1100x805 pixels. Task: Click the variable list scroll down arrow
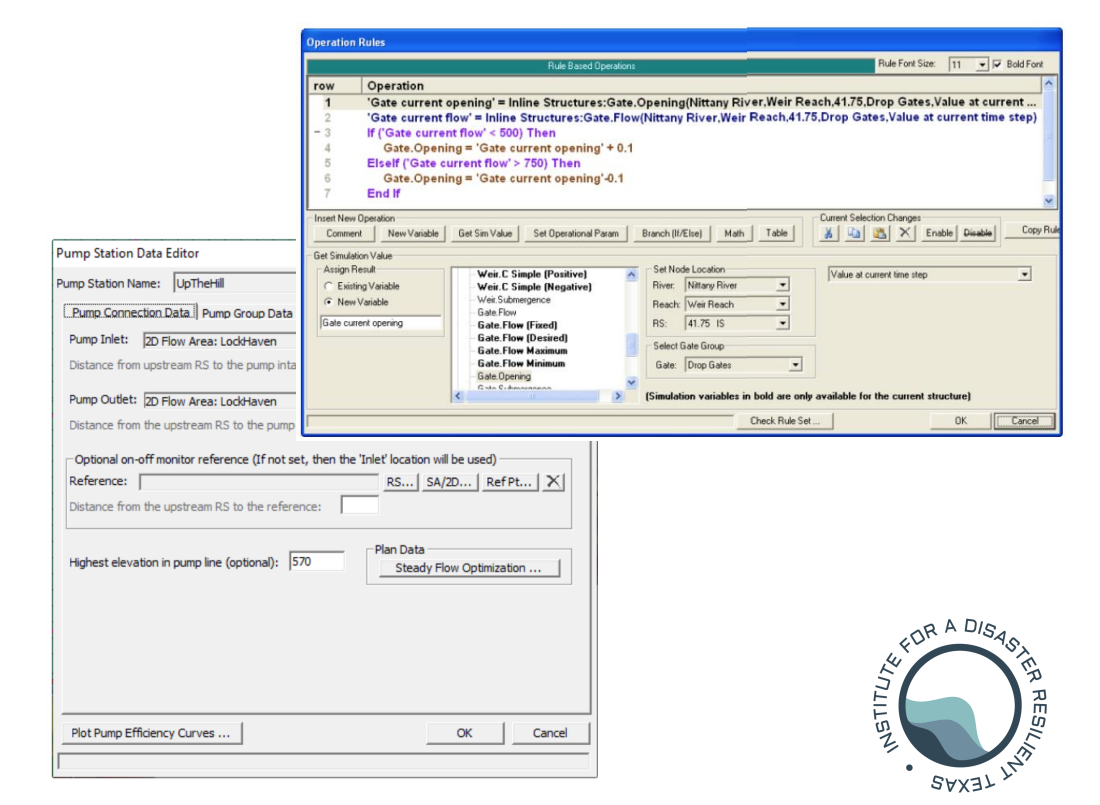pyautogui.click(x=631, y=382)
